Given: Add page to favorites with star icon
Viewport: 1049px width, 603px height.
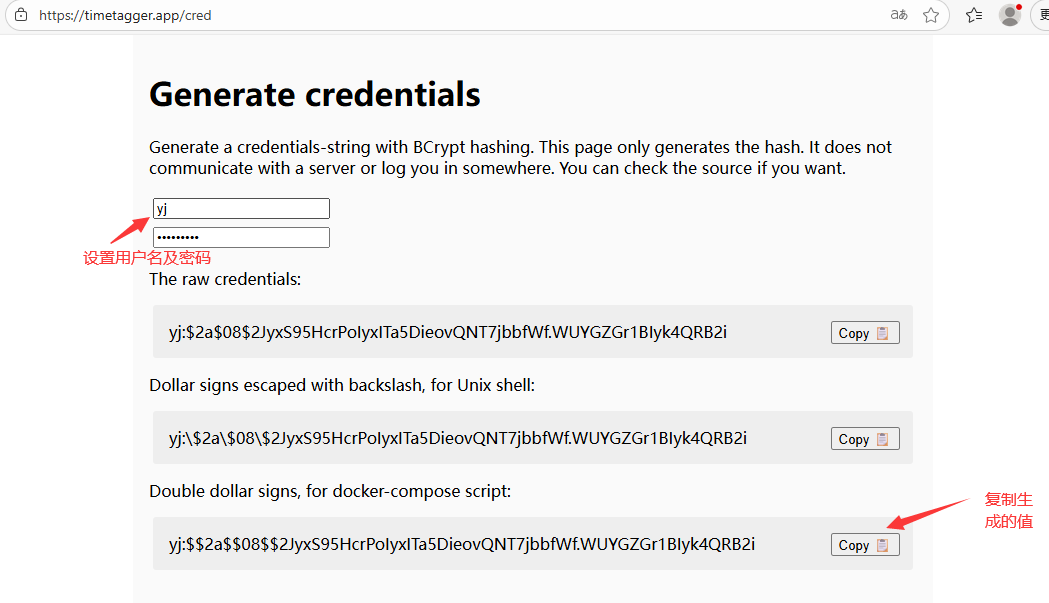Looking at the screenshot, I should [x=931, y=15].
